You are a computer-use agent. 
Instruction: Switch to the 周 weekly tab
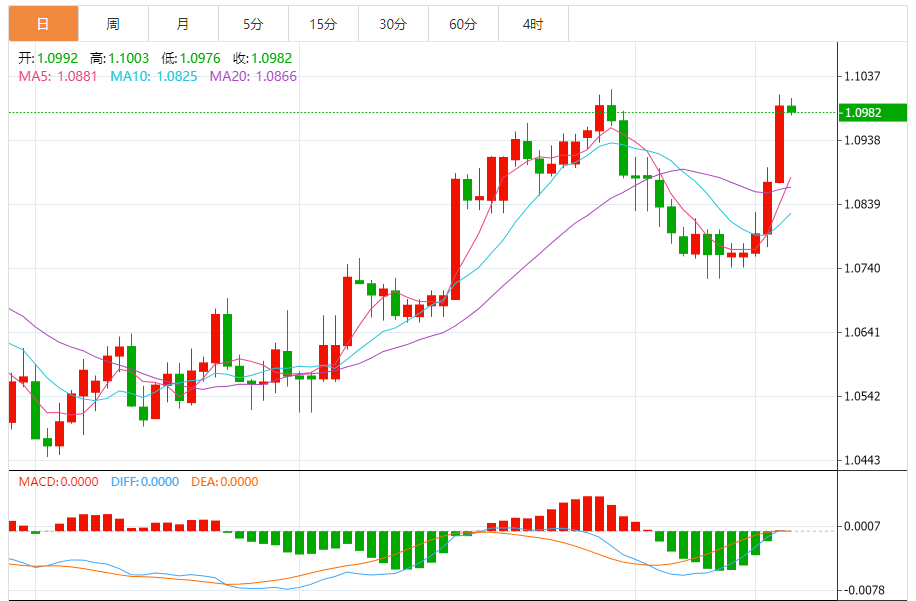click(x=113, y=24)
